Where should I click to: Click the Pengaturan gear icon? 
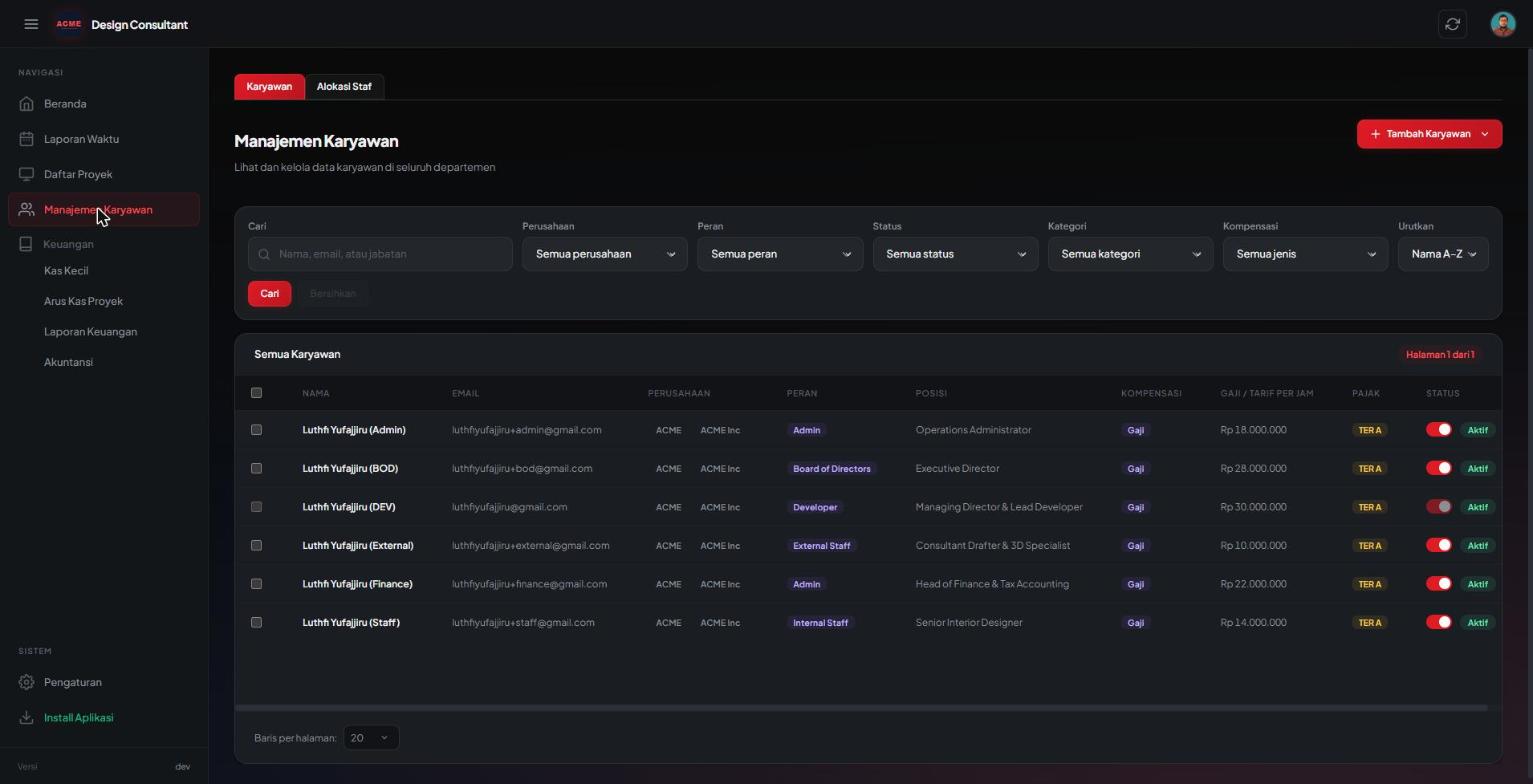coord(27,682)
